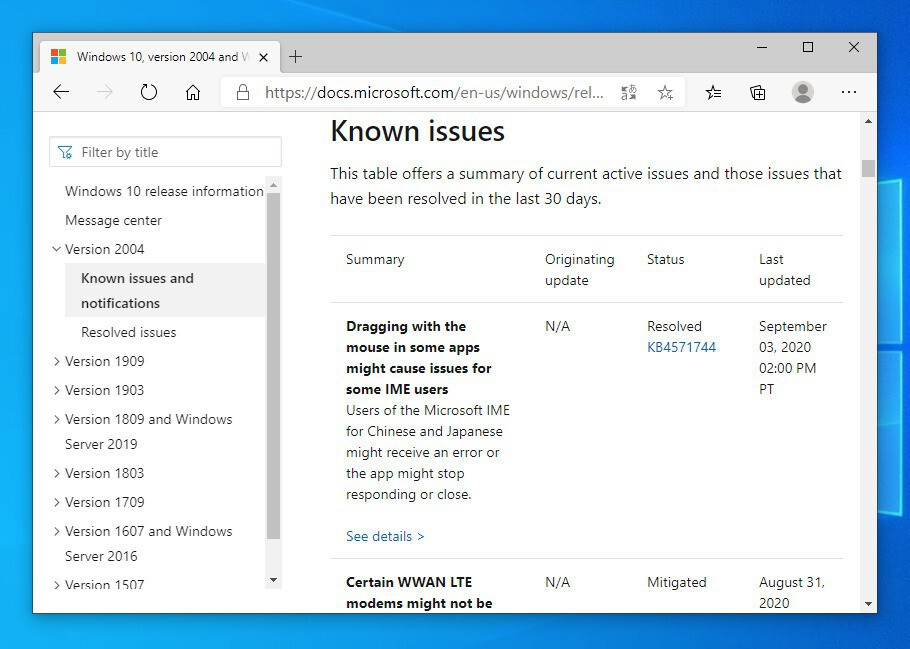Open the user profile avatar icon
This screenshot has height=649, width=910.
click(802, 93)
